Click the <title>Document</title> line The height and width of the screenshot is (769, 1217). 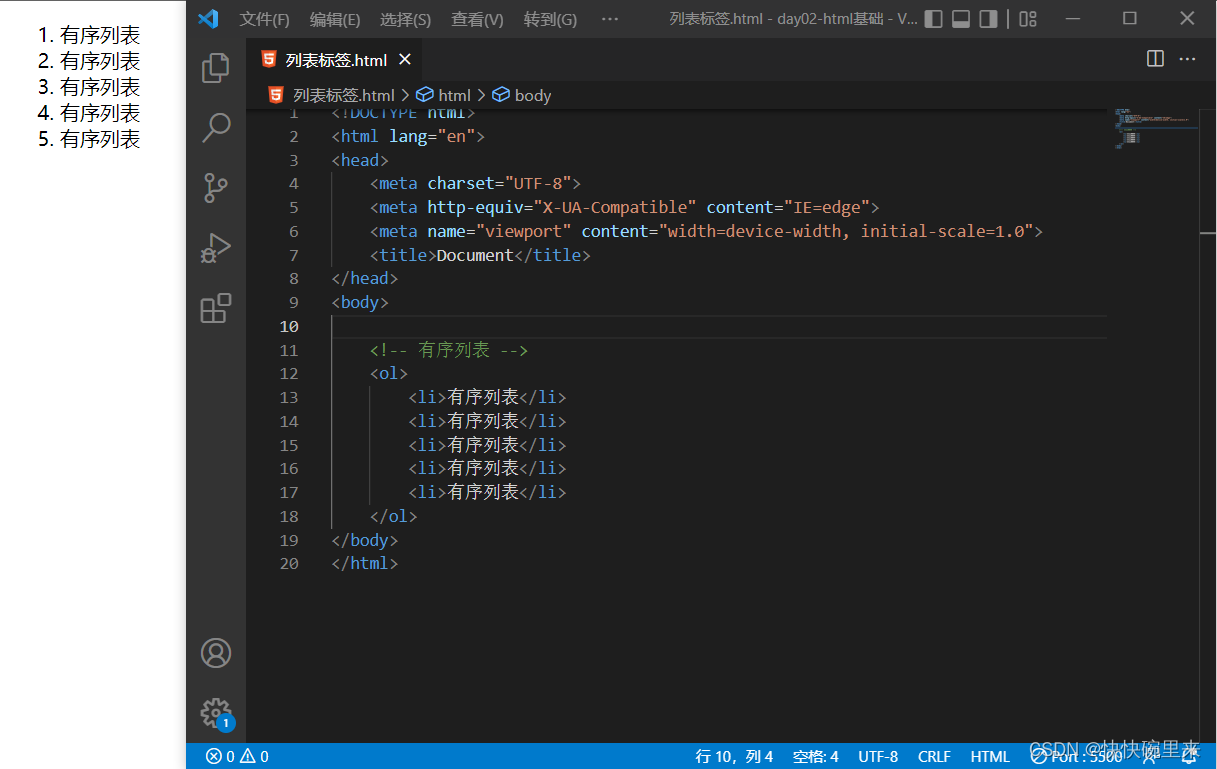480,255
